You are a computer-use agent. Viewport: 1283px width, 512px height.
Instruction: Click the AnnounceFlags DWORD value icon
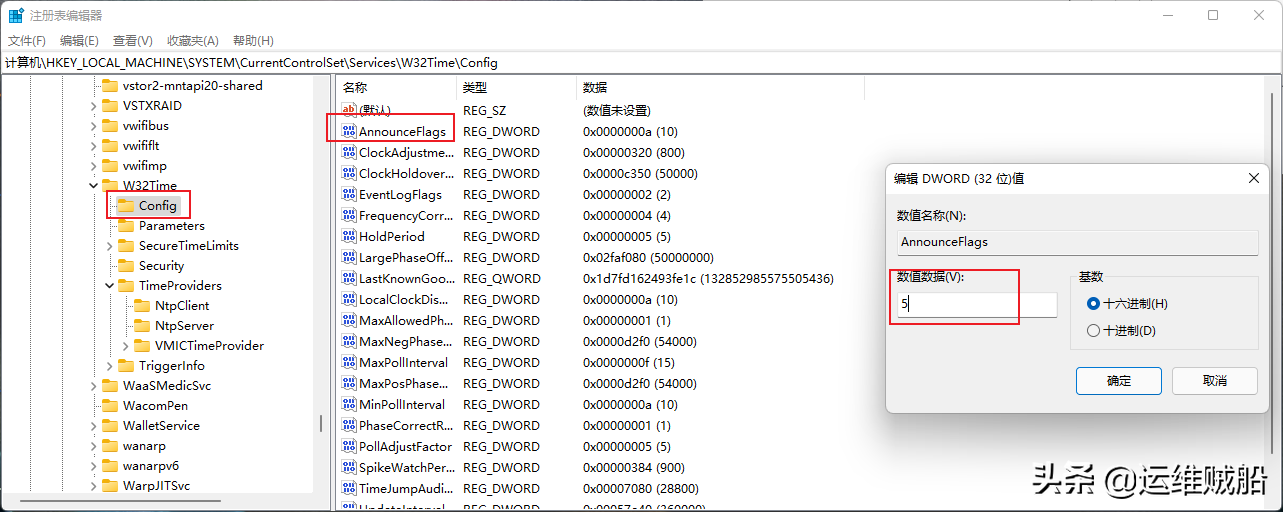point(349,132)
